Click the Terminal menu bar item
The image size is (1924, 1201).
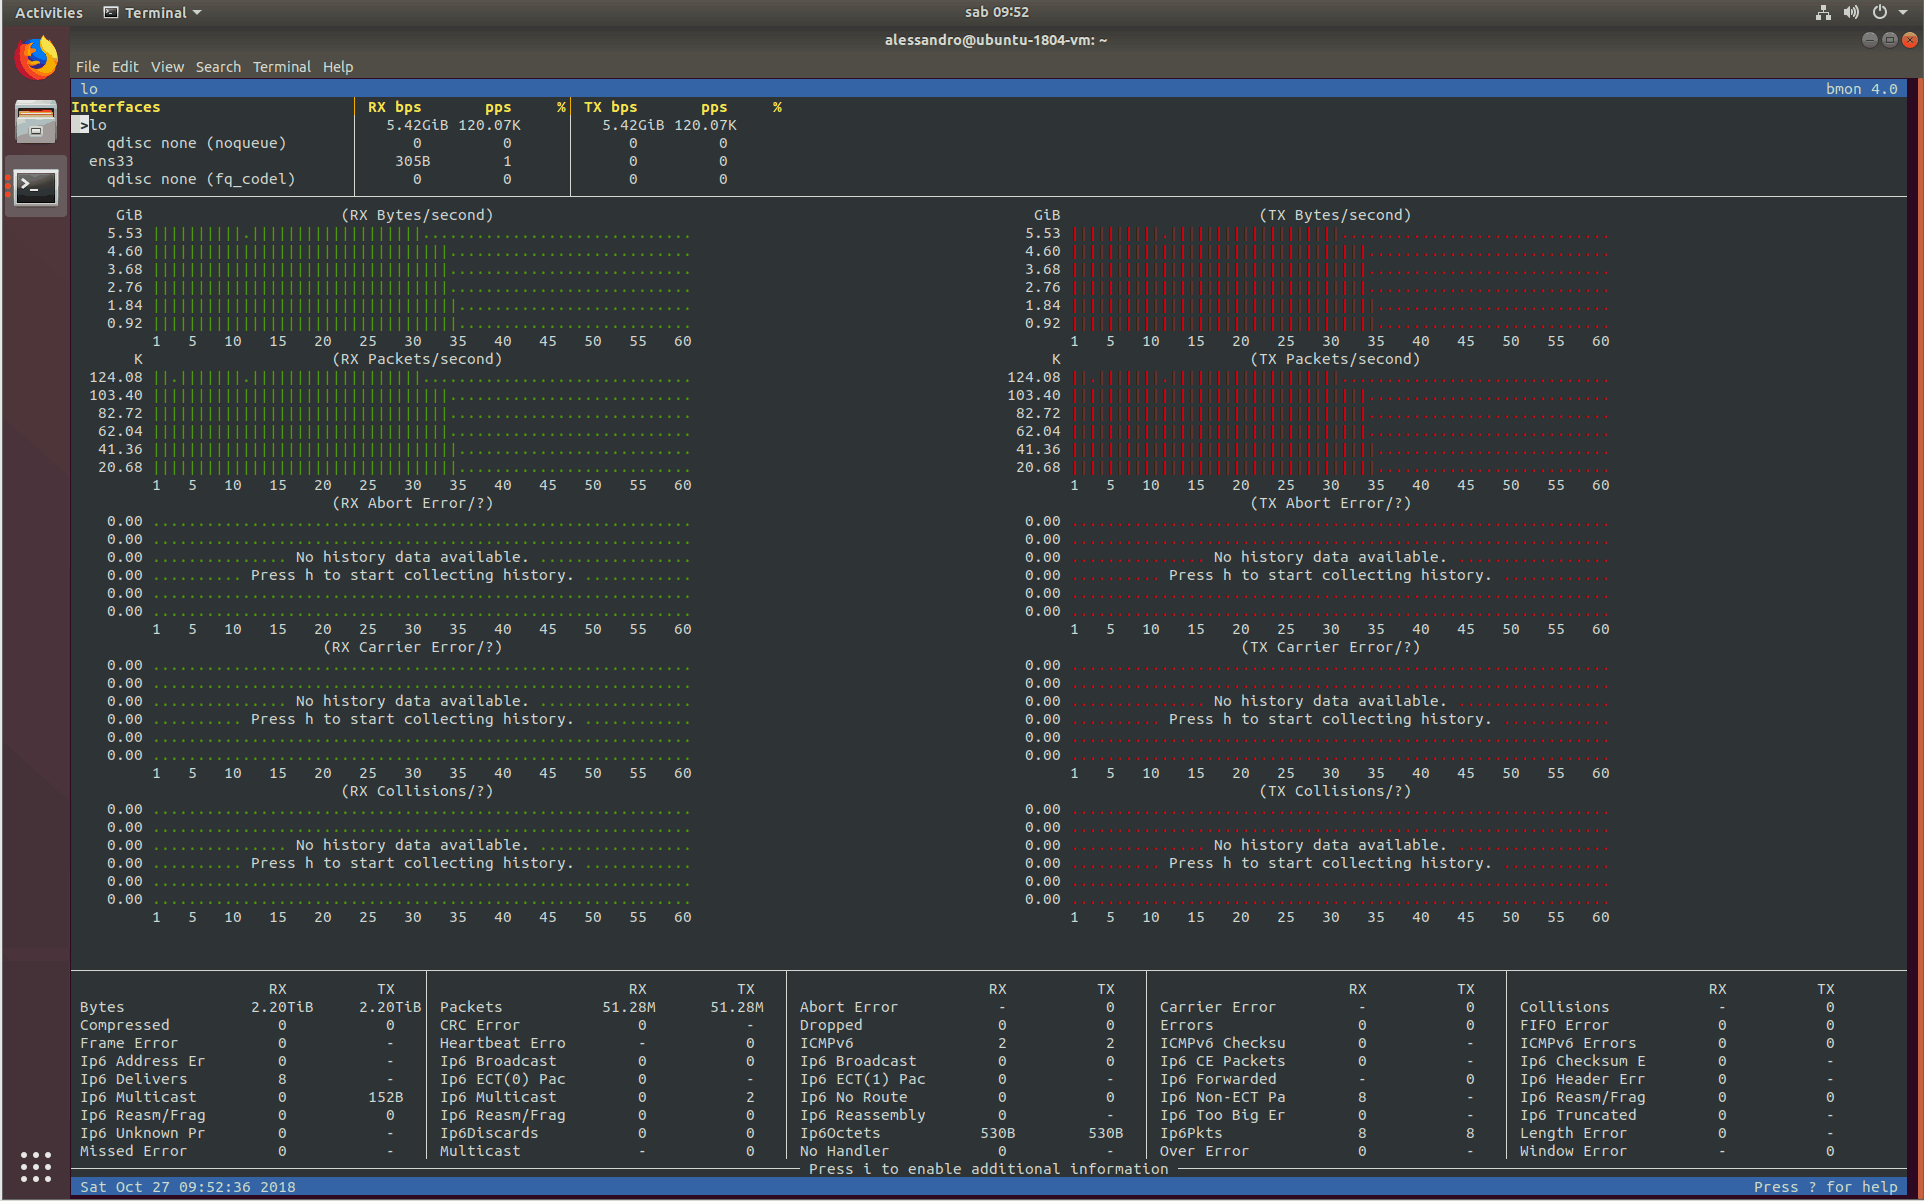[282, 65]
